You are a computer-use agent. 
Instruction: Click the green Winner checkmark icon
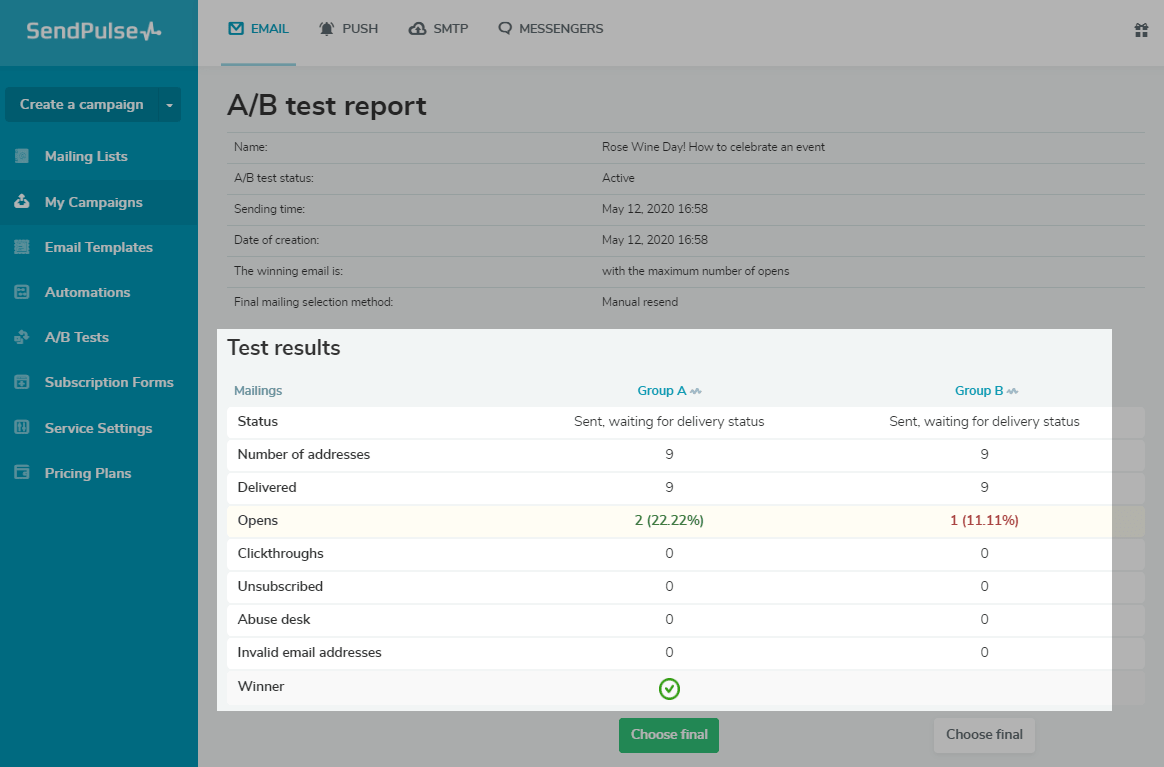(669, 688)
